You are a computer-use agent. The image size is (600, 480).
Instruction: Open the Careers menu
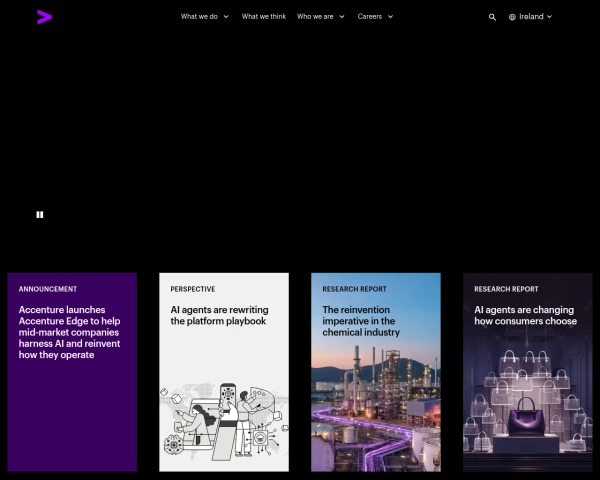pos(370,16)
